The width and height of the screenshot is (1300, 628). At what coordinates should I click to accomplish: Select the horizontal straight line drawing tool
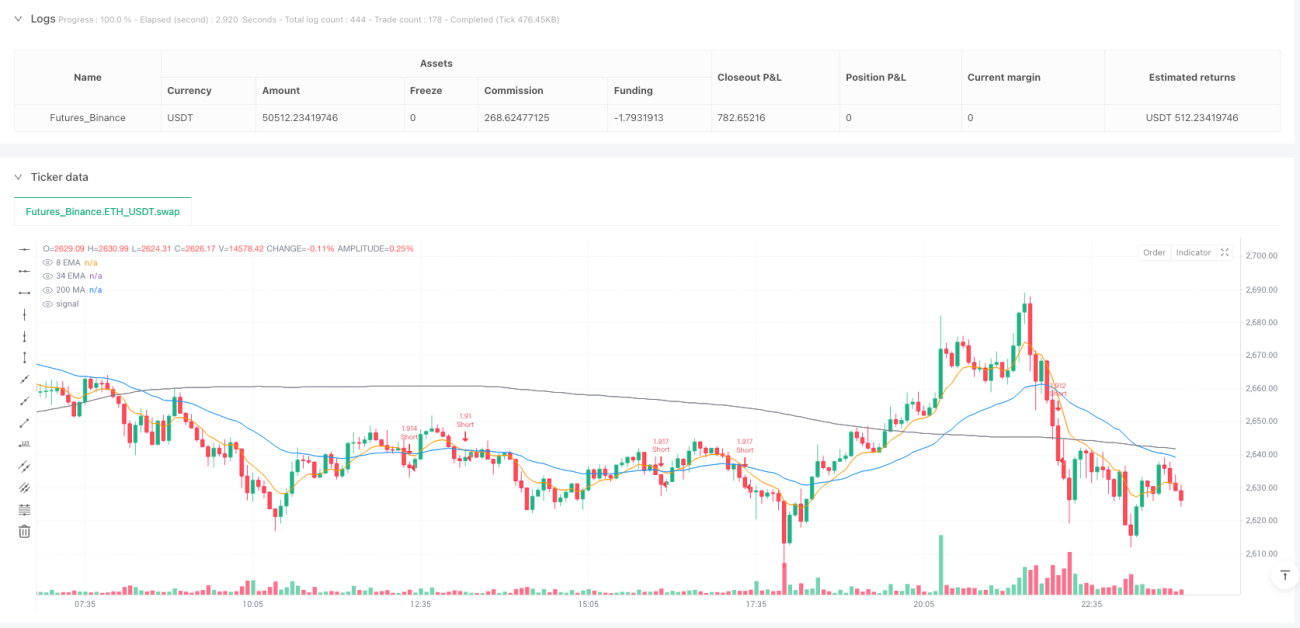coord(25,248)
